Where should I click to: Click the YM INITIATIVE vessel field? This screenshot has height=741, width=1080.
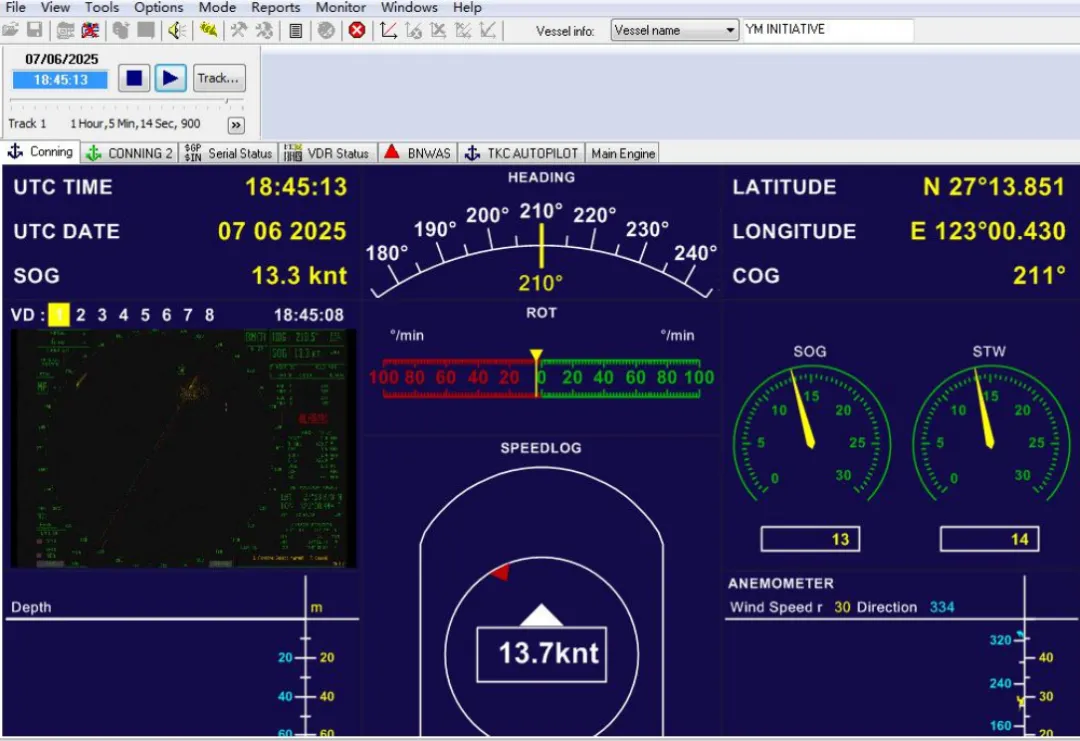click(x=829, y=30)
